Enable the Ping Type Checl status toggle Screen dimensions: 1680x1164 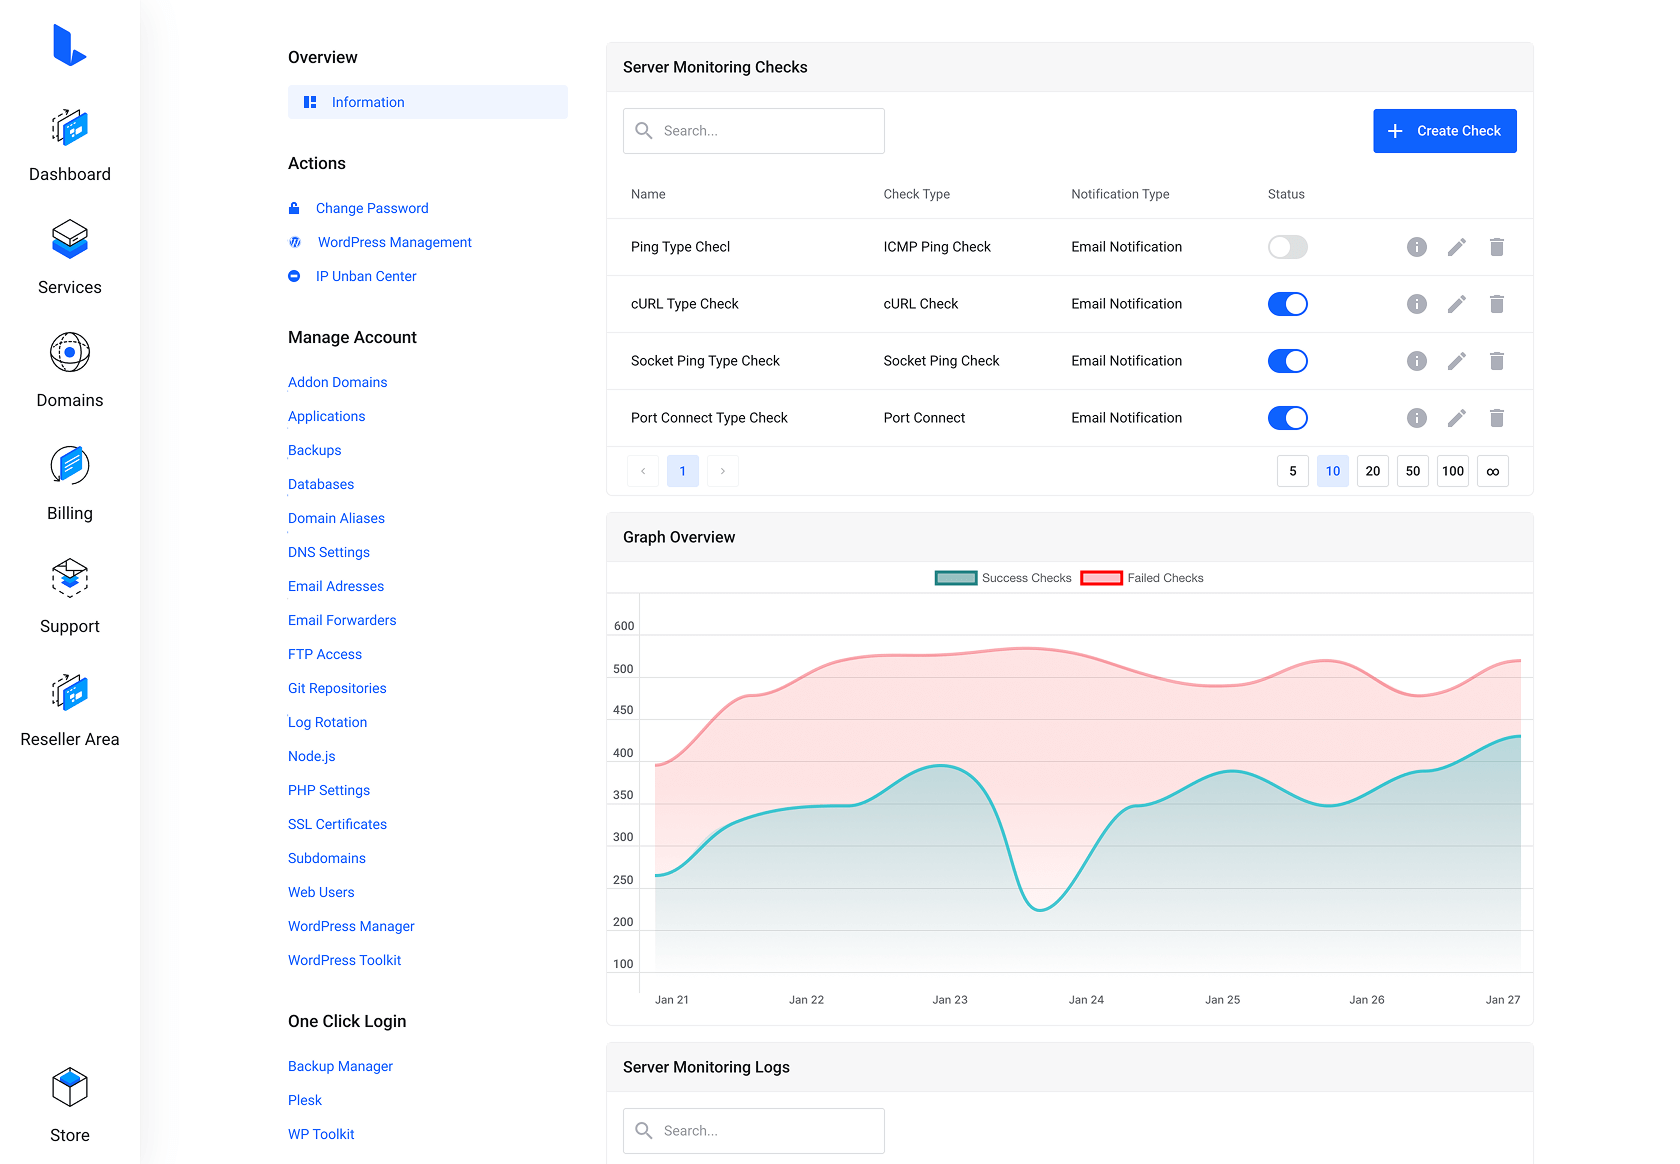(x=1288, y=247)
